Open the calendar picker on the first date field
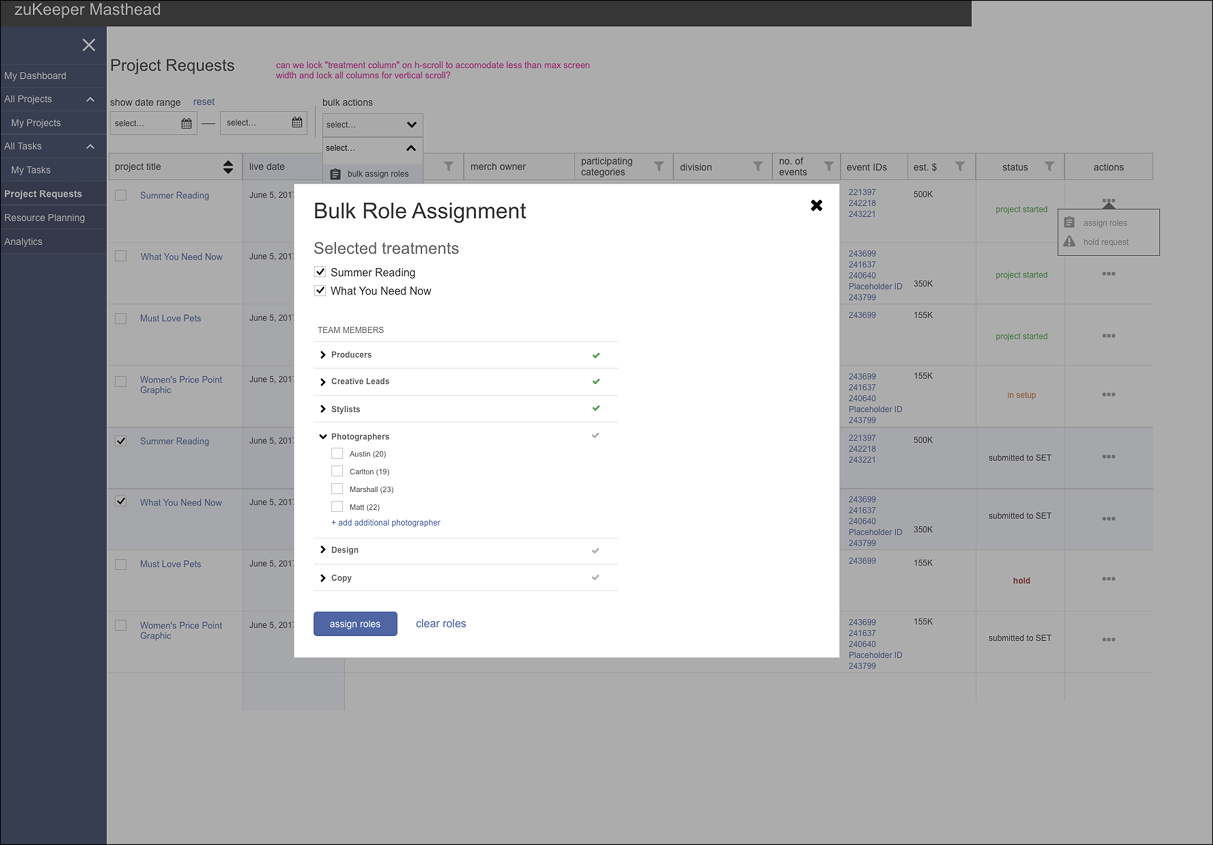Image resolution: width=1213 pixels, height=845 pixels. (186, 122)
